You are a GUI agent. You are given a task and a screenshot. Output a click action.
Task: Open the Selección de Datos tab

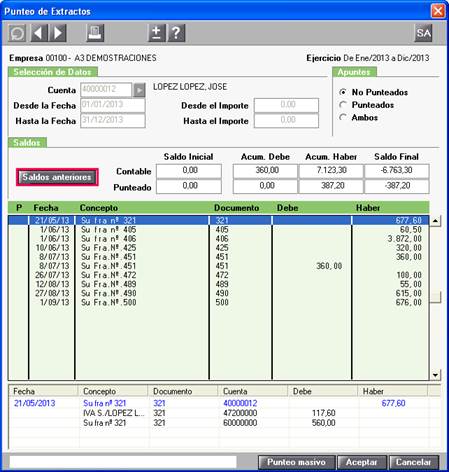(53, 72)
